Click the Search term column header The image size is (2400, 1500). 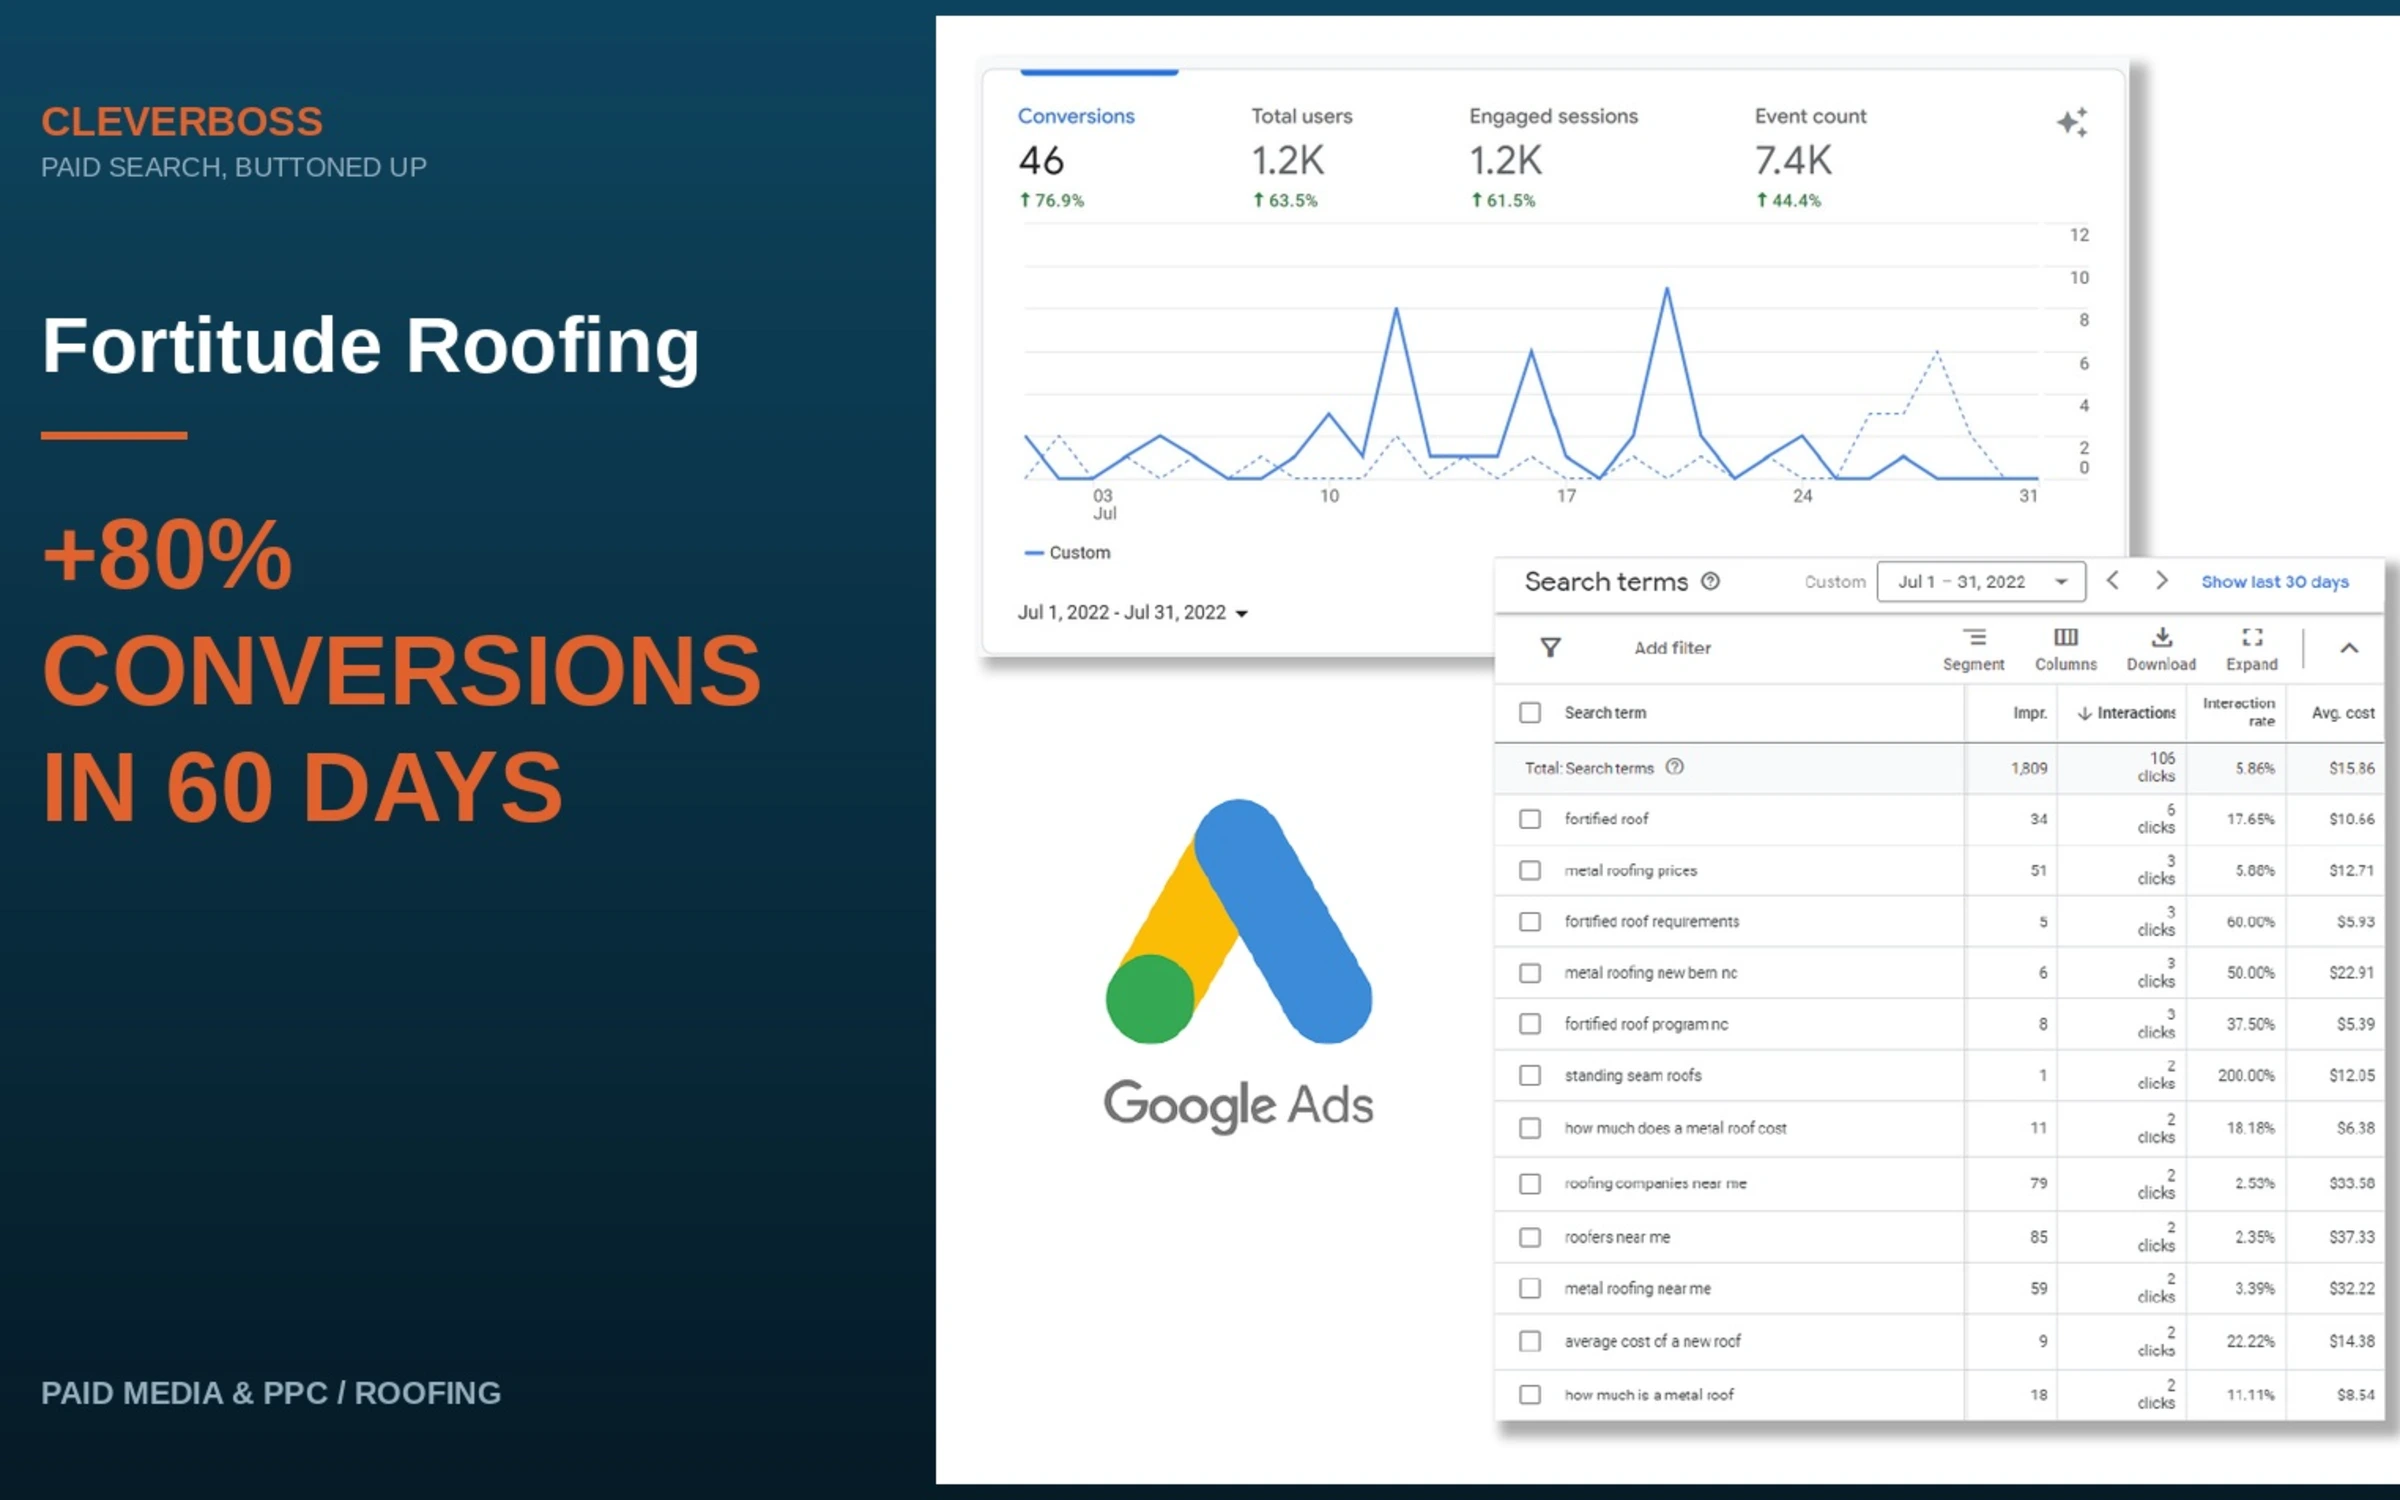1605,713
